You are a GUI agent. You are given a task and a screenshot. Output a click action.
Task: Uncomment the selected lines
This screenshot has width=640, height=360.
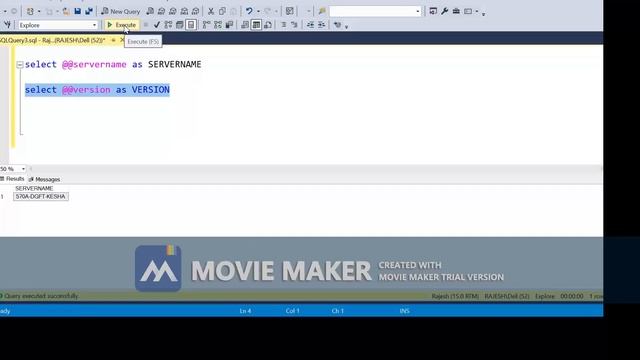click(x=294, y=25)
